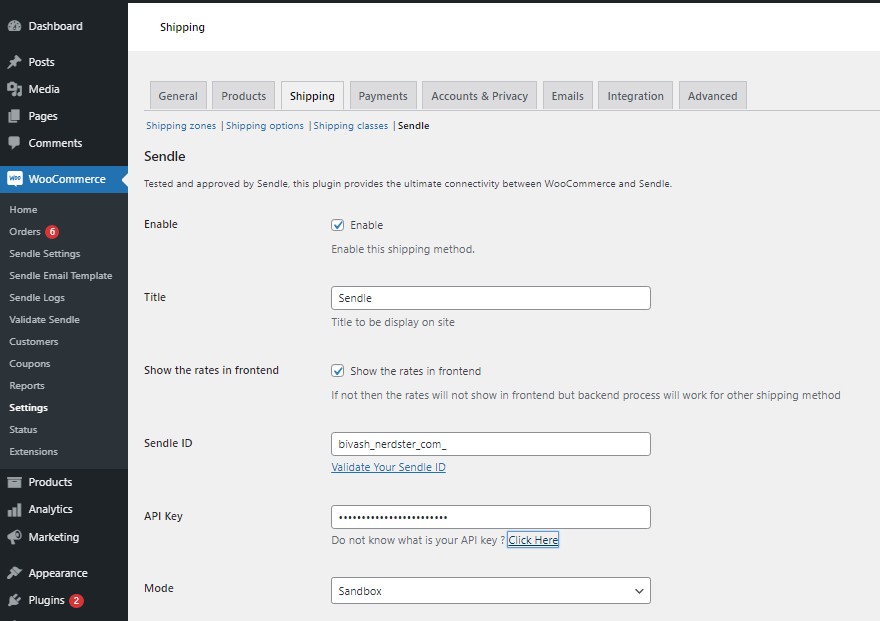Viewport: 880px width, 621px height.
Task: Click into the Title input field
Action: click(x=490, y=298)
